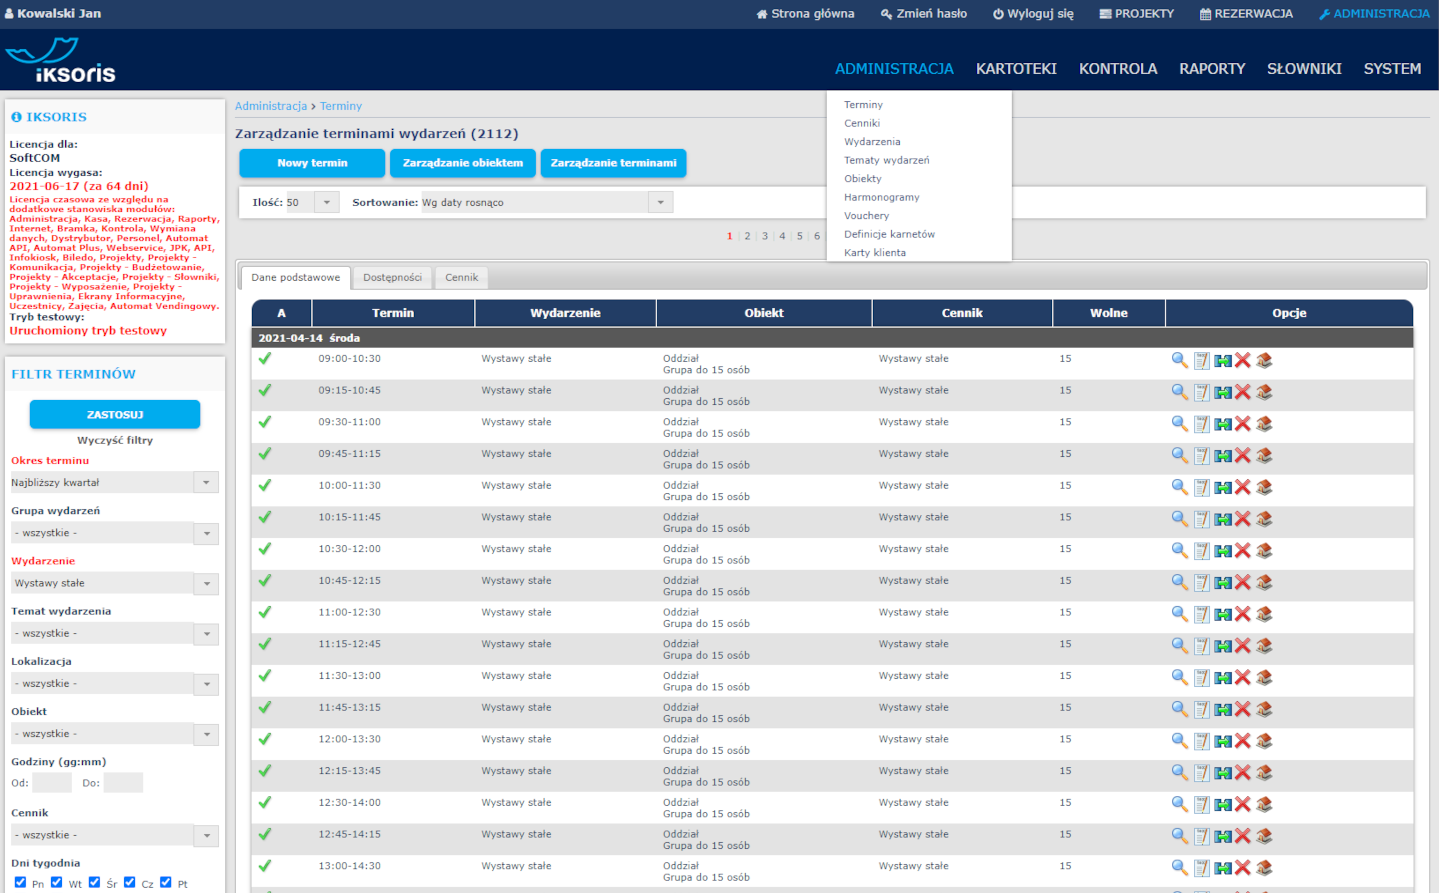Click the Nowy termin button

(x=312, y=163)
